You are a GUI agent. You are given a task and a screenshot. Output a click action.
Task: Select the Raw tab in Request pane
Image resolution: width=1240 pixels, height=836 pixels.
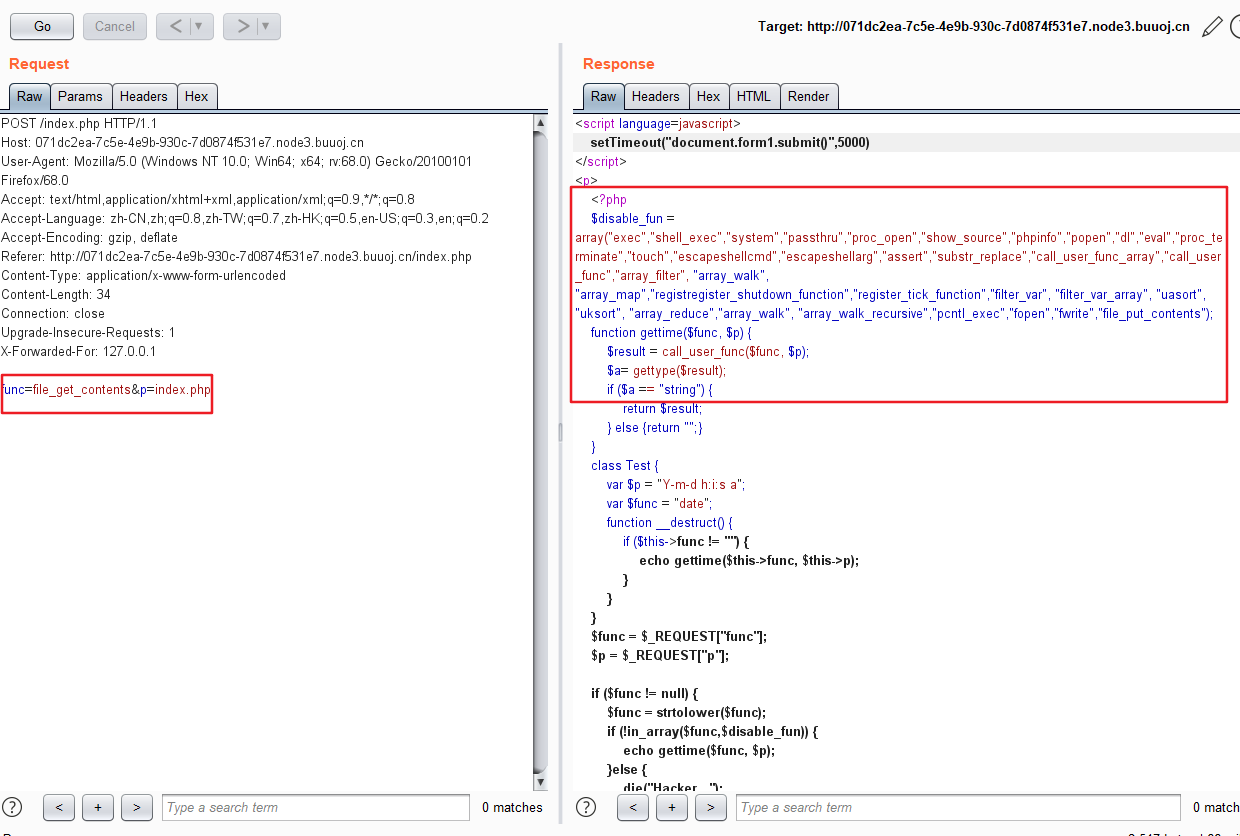(29, 97)
